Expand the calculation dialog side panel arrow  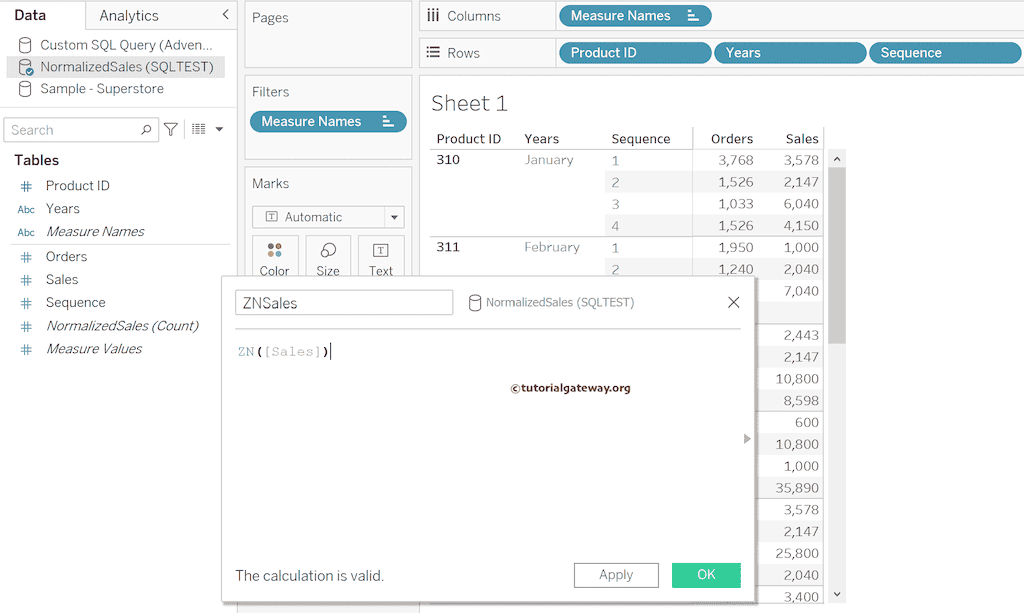(746, 437)
